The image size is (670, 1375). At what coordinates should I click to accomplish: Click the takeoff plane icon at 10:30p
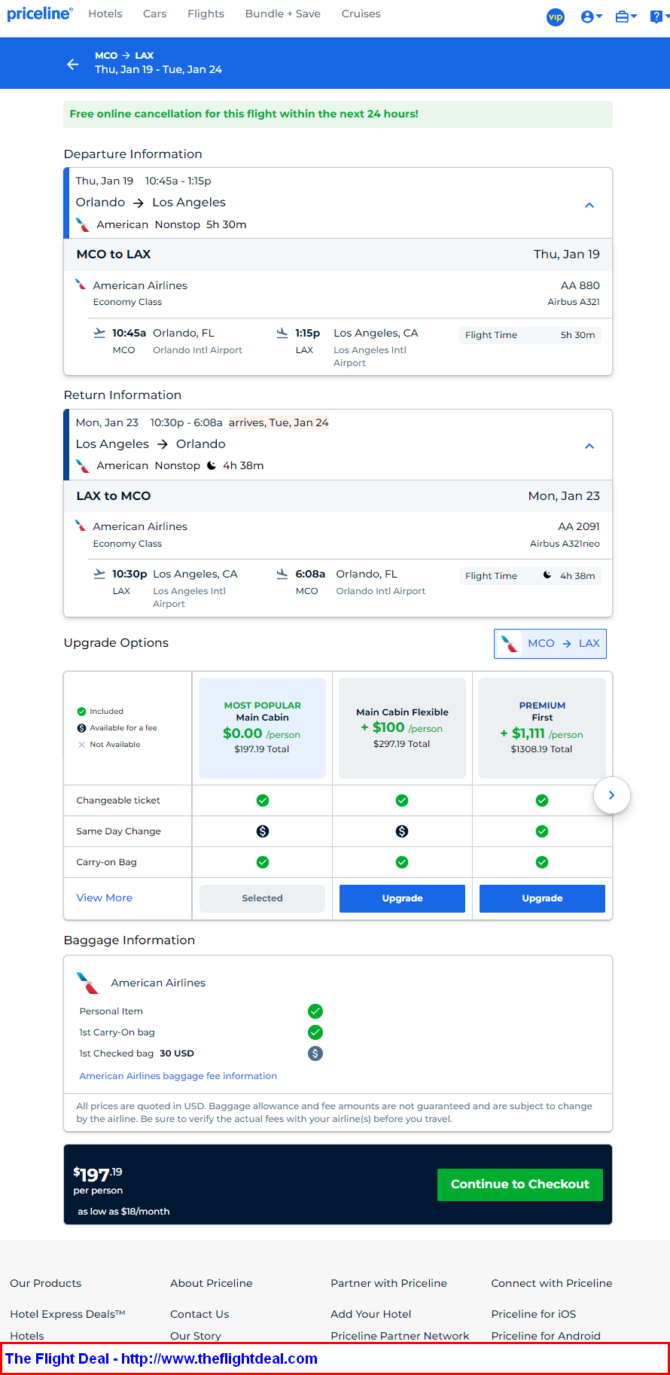pyautogui.click(x=99, y=574)
